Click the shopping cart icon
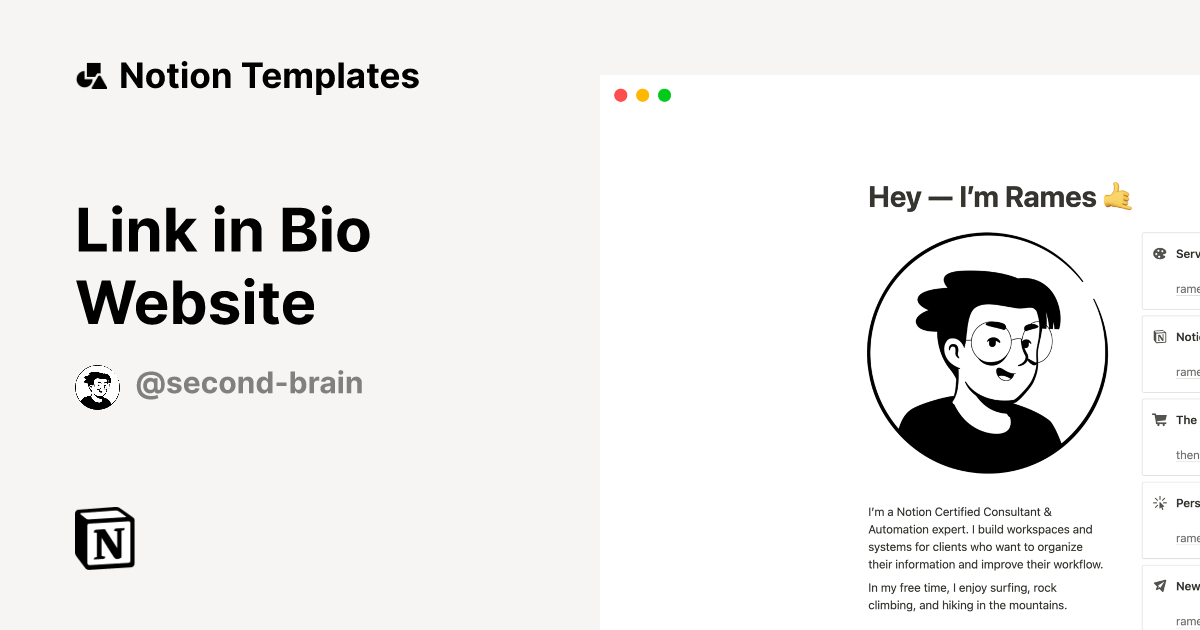 1159,419
